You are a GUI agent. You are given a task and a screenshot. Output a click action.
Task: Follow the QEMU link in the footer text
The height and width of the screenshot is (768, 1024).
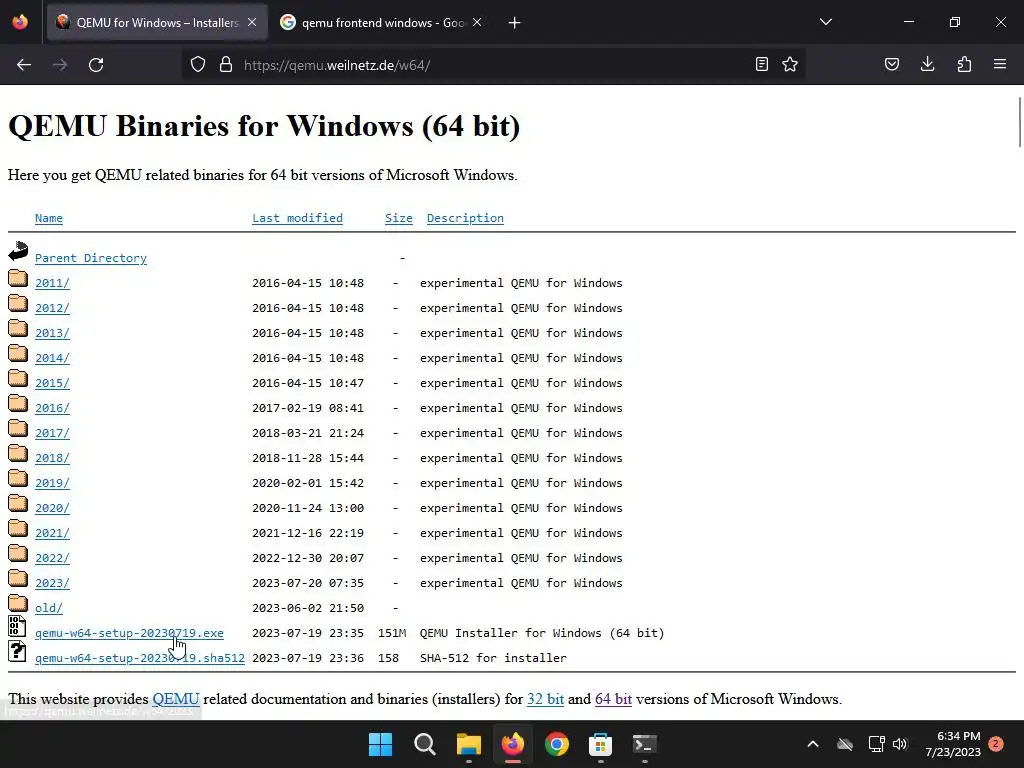176,699
